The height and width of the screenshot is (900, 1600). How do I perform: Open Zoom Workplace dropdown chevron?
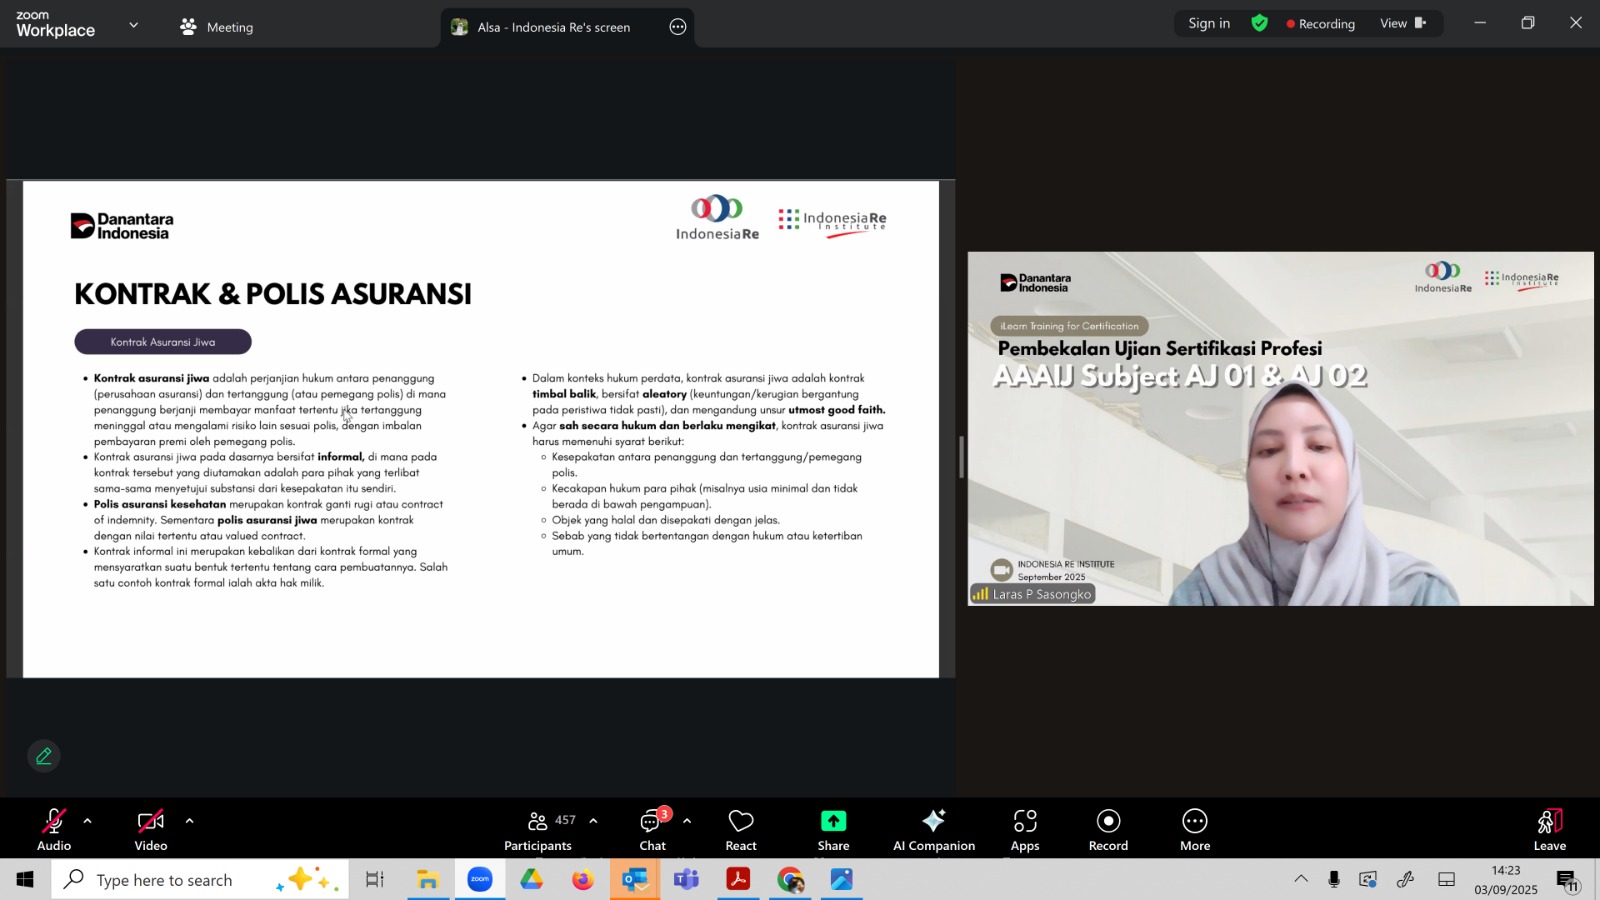(x=134, y=25)
